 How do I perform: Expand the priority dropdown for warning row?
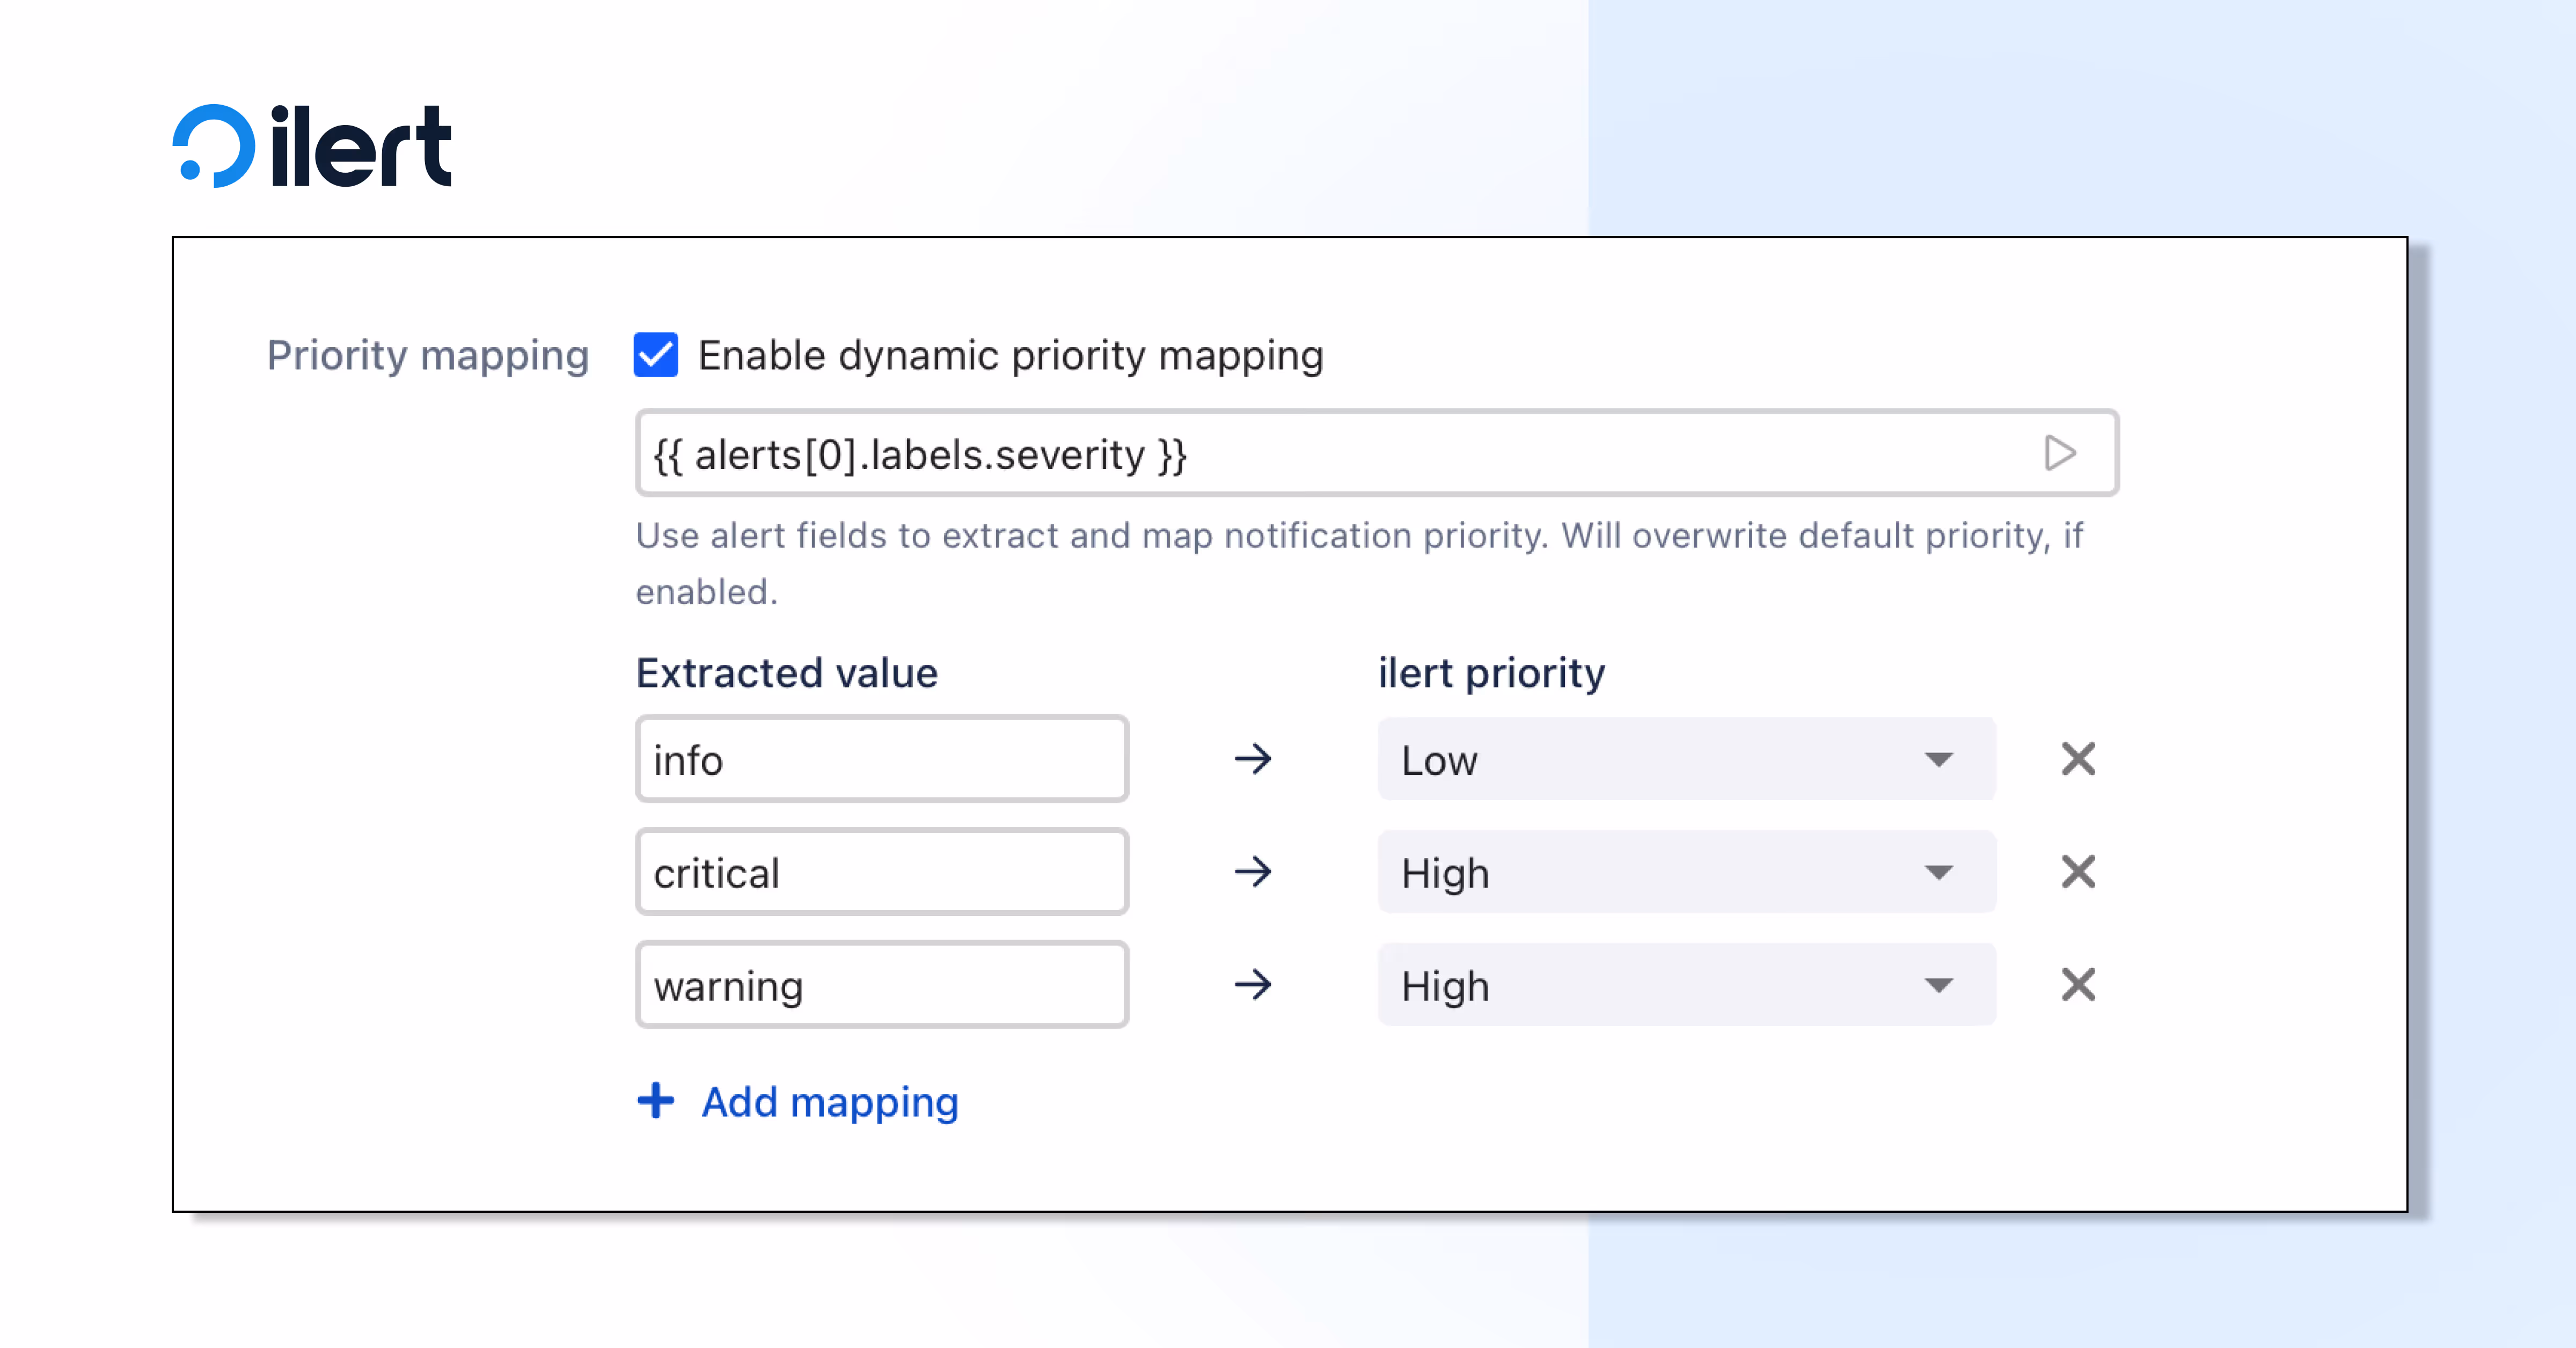[x=1686, y=985]
